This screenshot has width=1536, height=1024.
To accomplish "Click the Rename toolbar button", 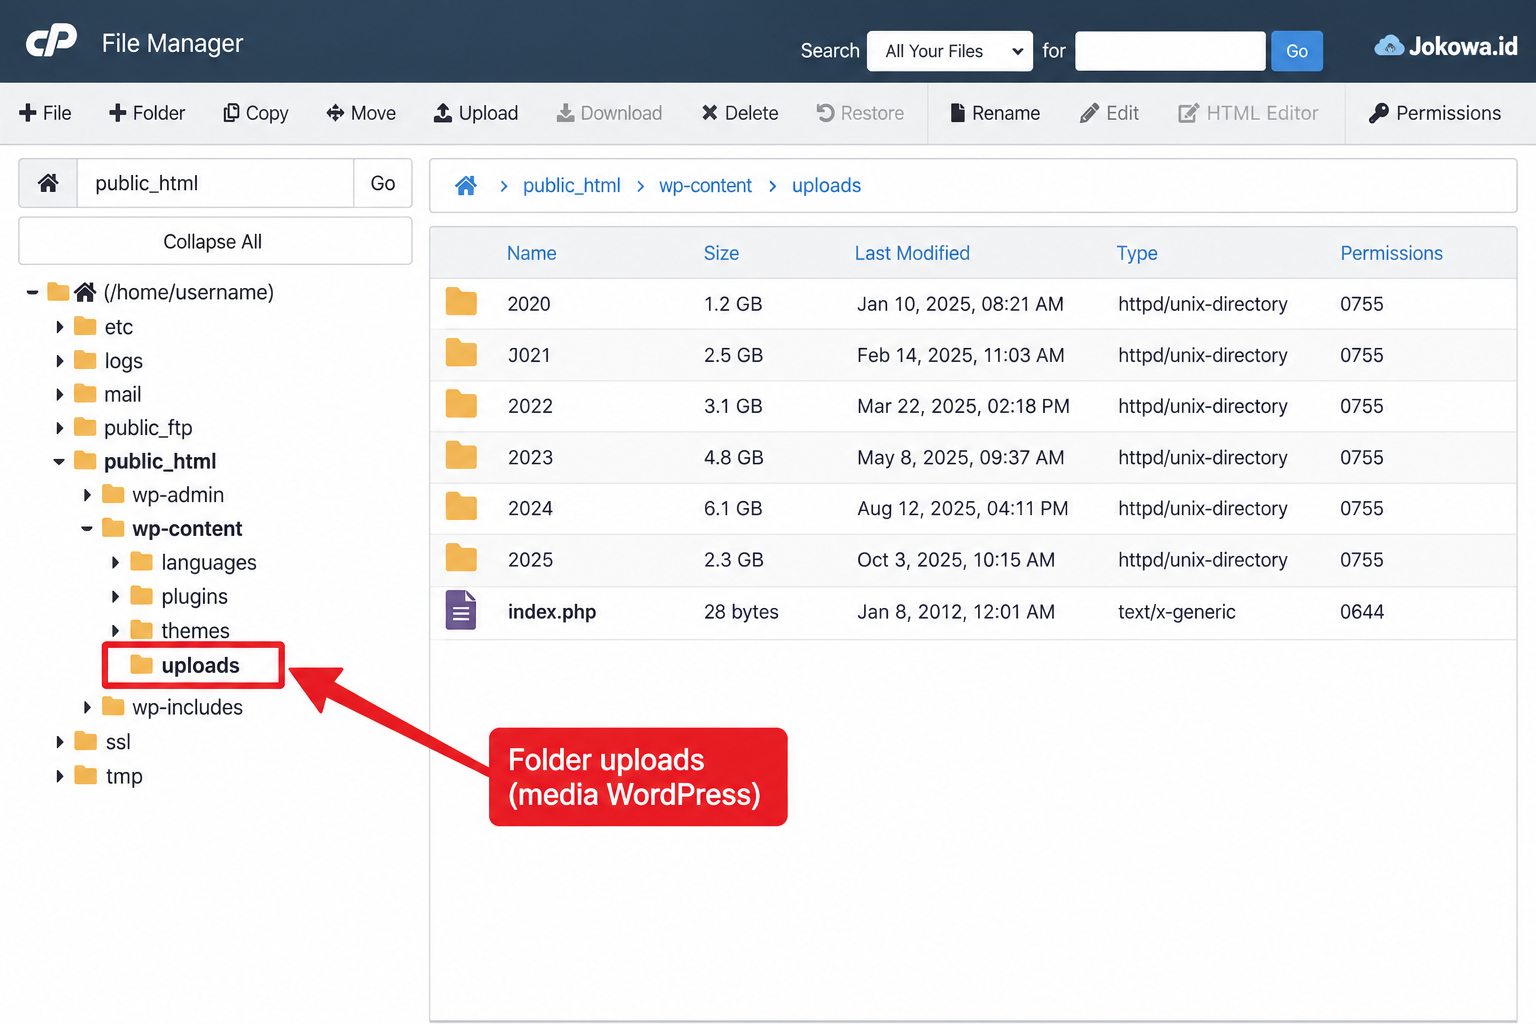I will click(x=995, y=113).
